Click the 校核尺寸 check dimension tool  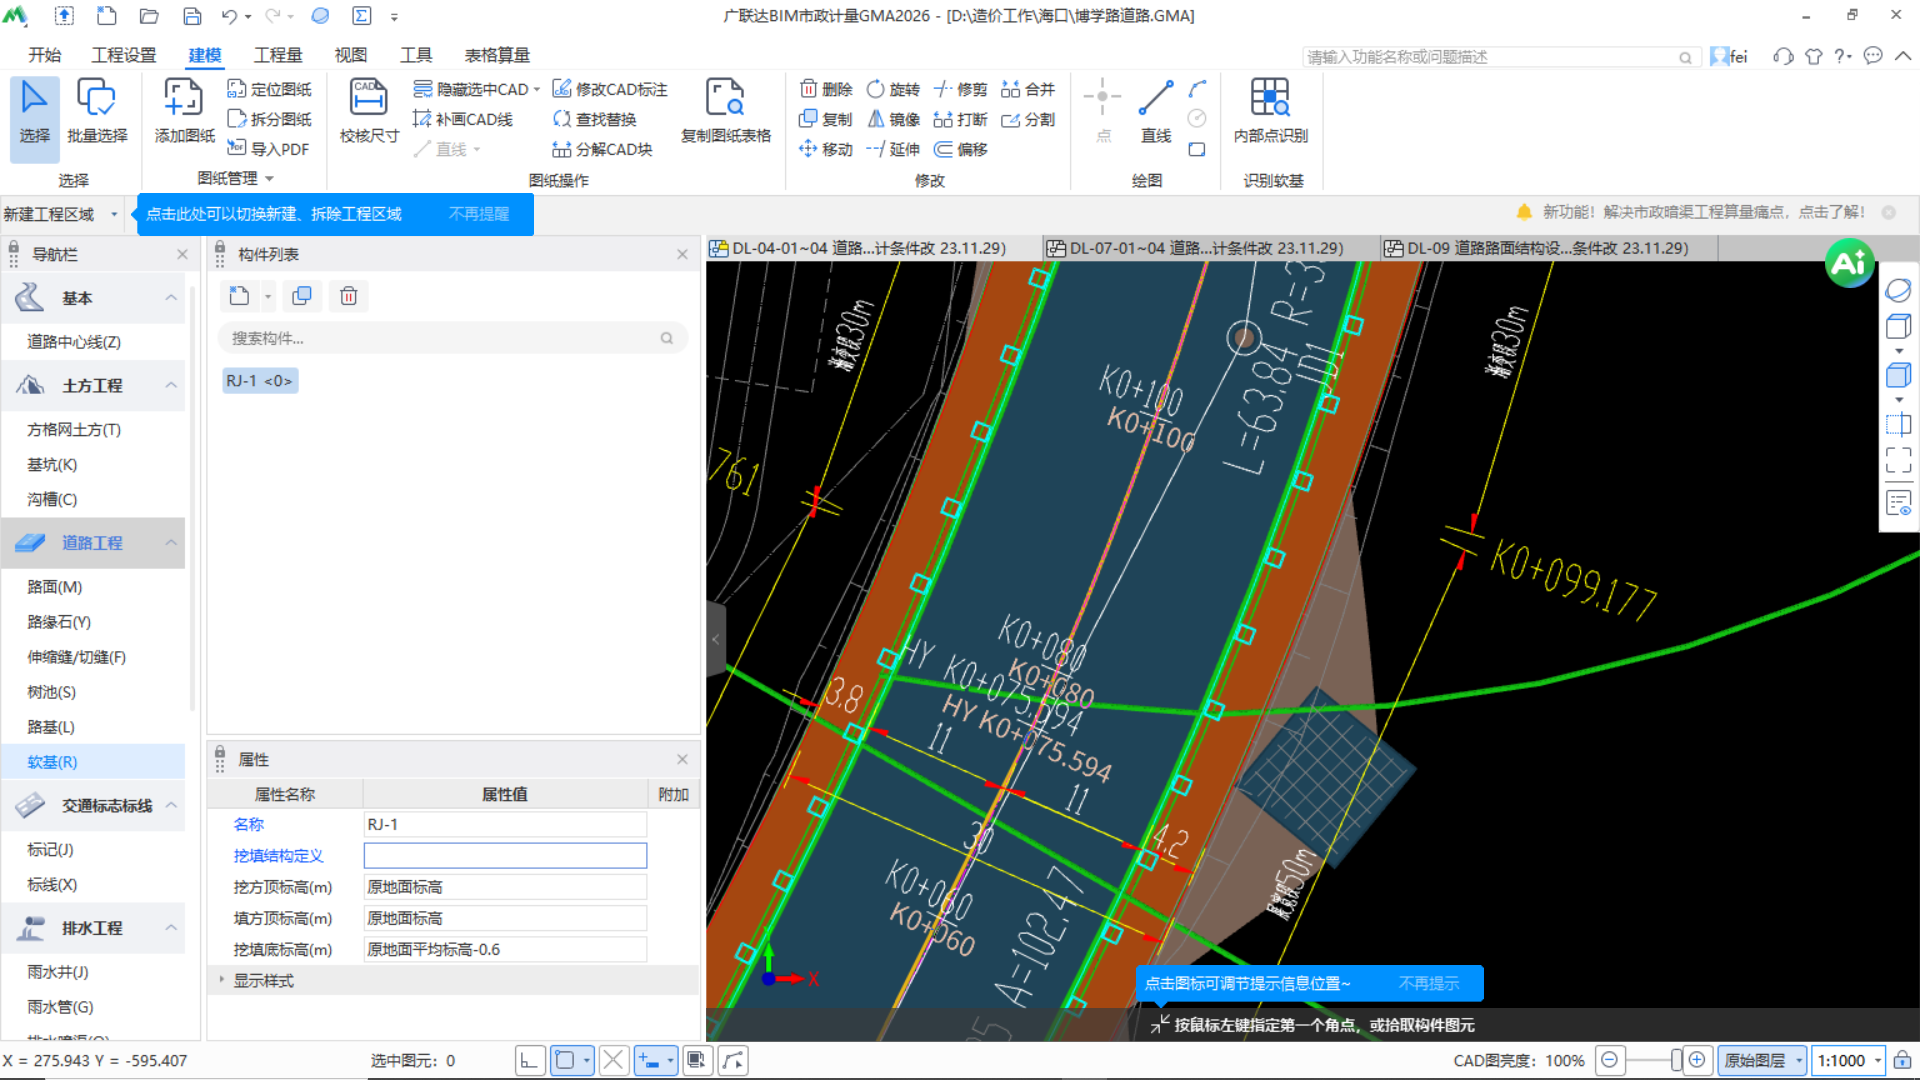[368, 110]
